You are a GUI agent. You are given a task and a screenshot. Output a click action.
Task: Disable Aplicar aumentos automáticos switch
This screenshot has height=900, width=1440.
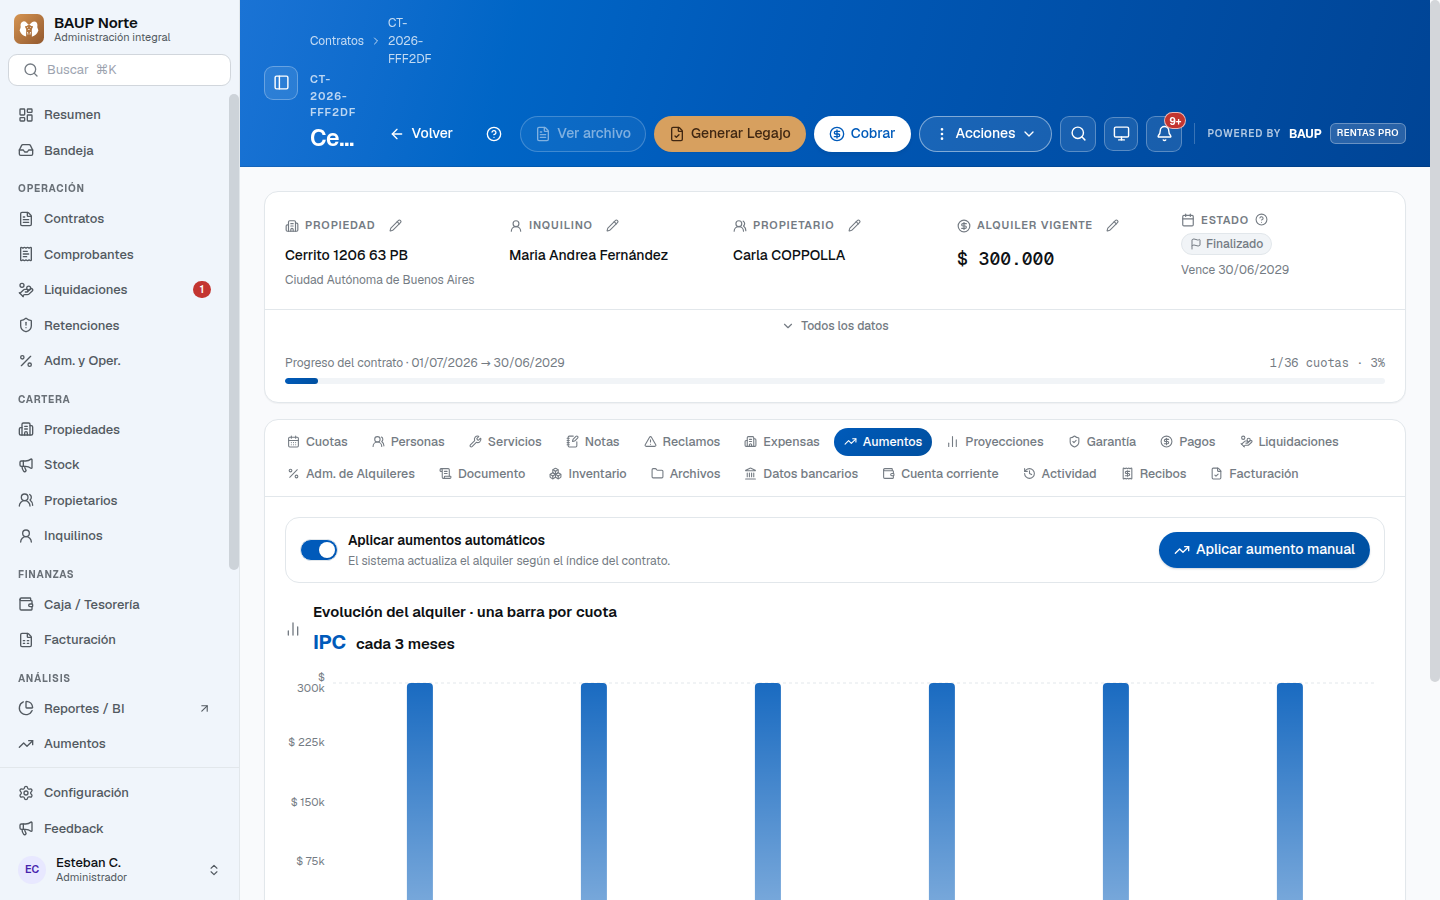pos(319,550)
